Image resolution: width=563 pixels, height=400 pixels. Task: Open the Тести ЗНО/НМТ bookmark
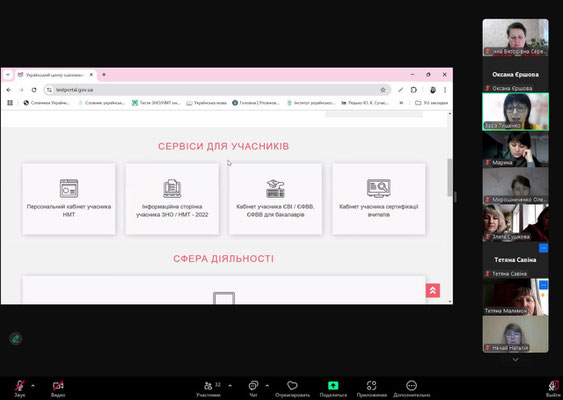click(x=156, y=103)
